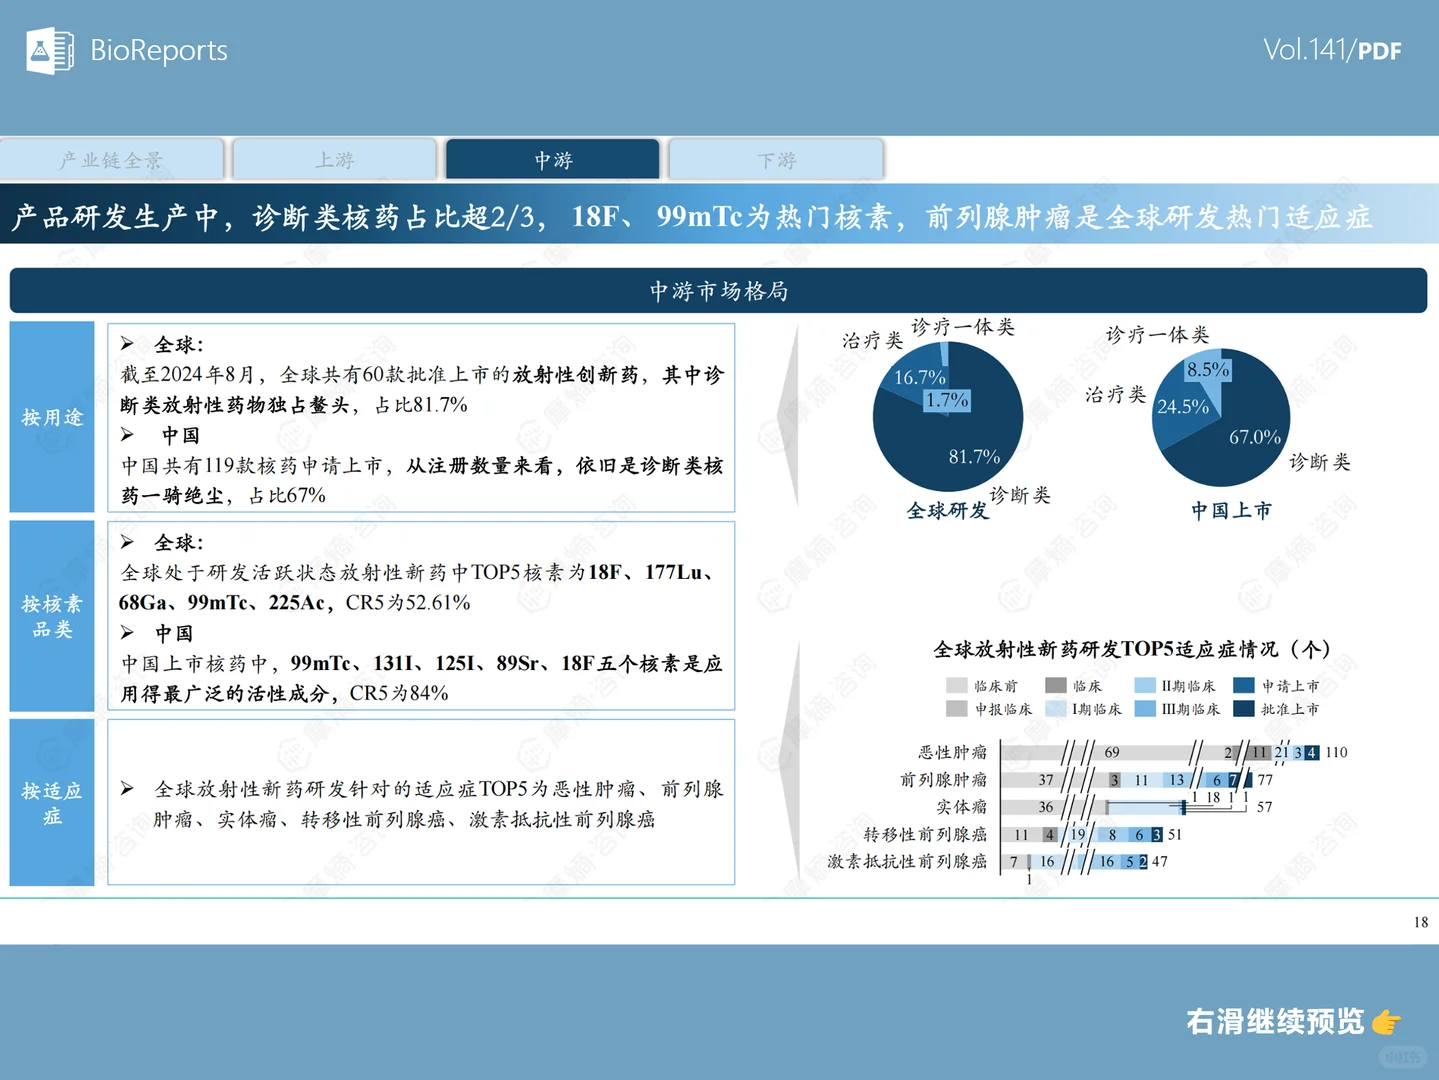Screen dimensions: 1439x1080
Task: Switch to the 下游 tab
Action: click(x=777, y=160)
